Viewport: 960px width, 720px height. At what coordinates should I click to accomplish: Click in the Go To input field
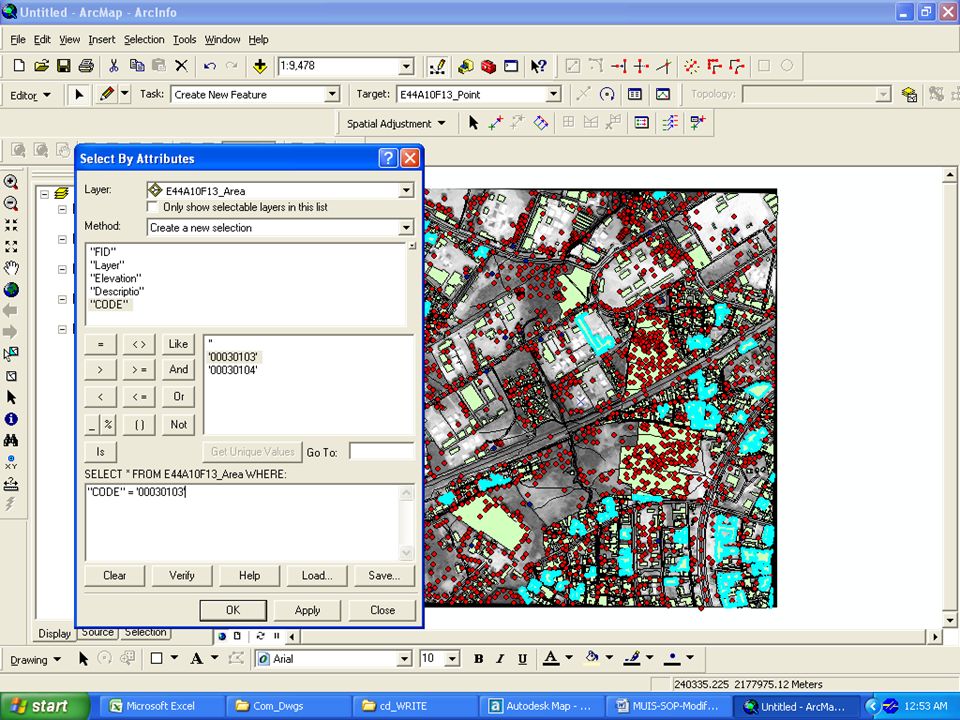[381, 452]
